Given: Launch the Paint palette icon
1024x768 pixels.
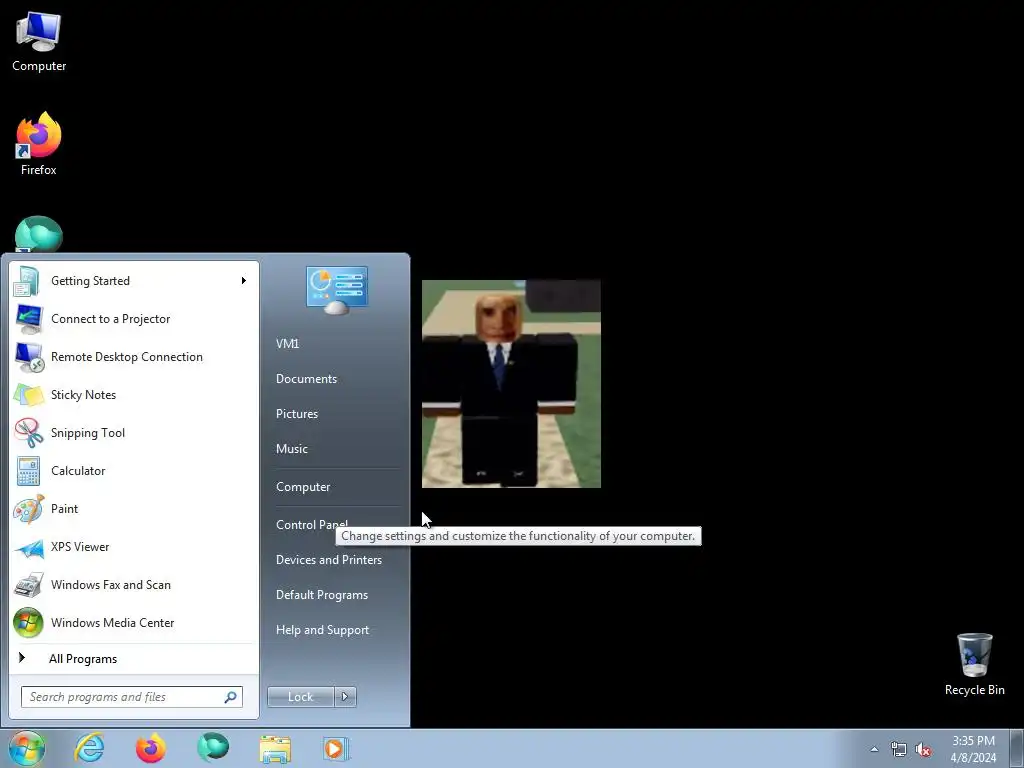Looking at the screenshot, I should (28, 509).
